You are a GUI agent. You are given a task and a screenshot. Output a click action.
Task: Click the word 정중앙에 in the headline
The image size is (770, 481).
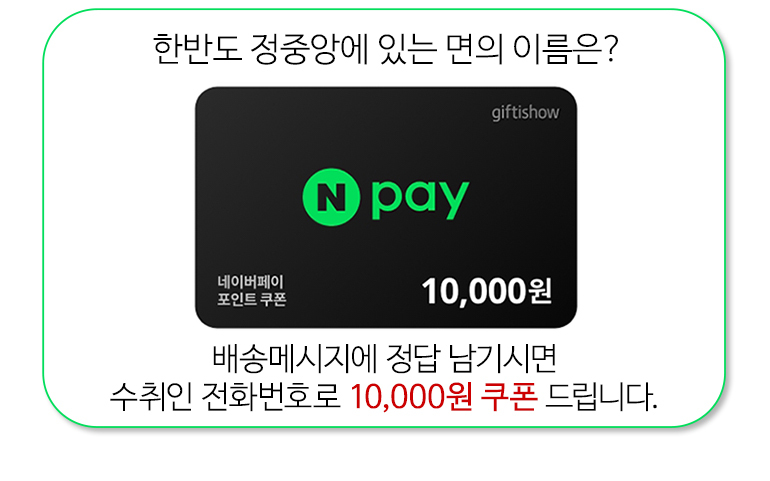[x=309, y=49]
